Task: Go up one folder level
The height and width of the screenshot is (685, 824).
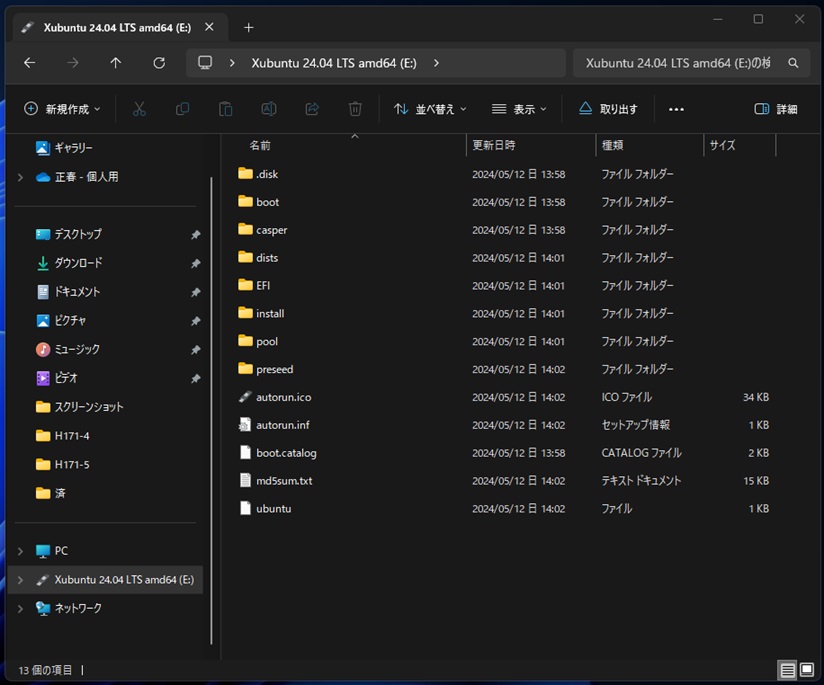Action: pos(116,63)
